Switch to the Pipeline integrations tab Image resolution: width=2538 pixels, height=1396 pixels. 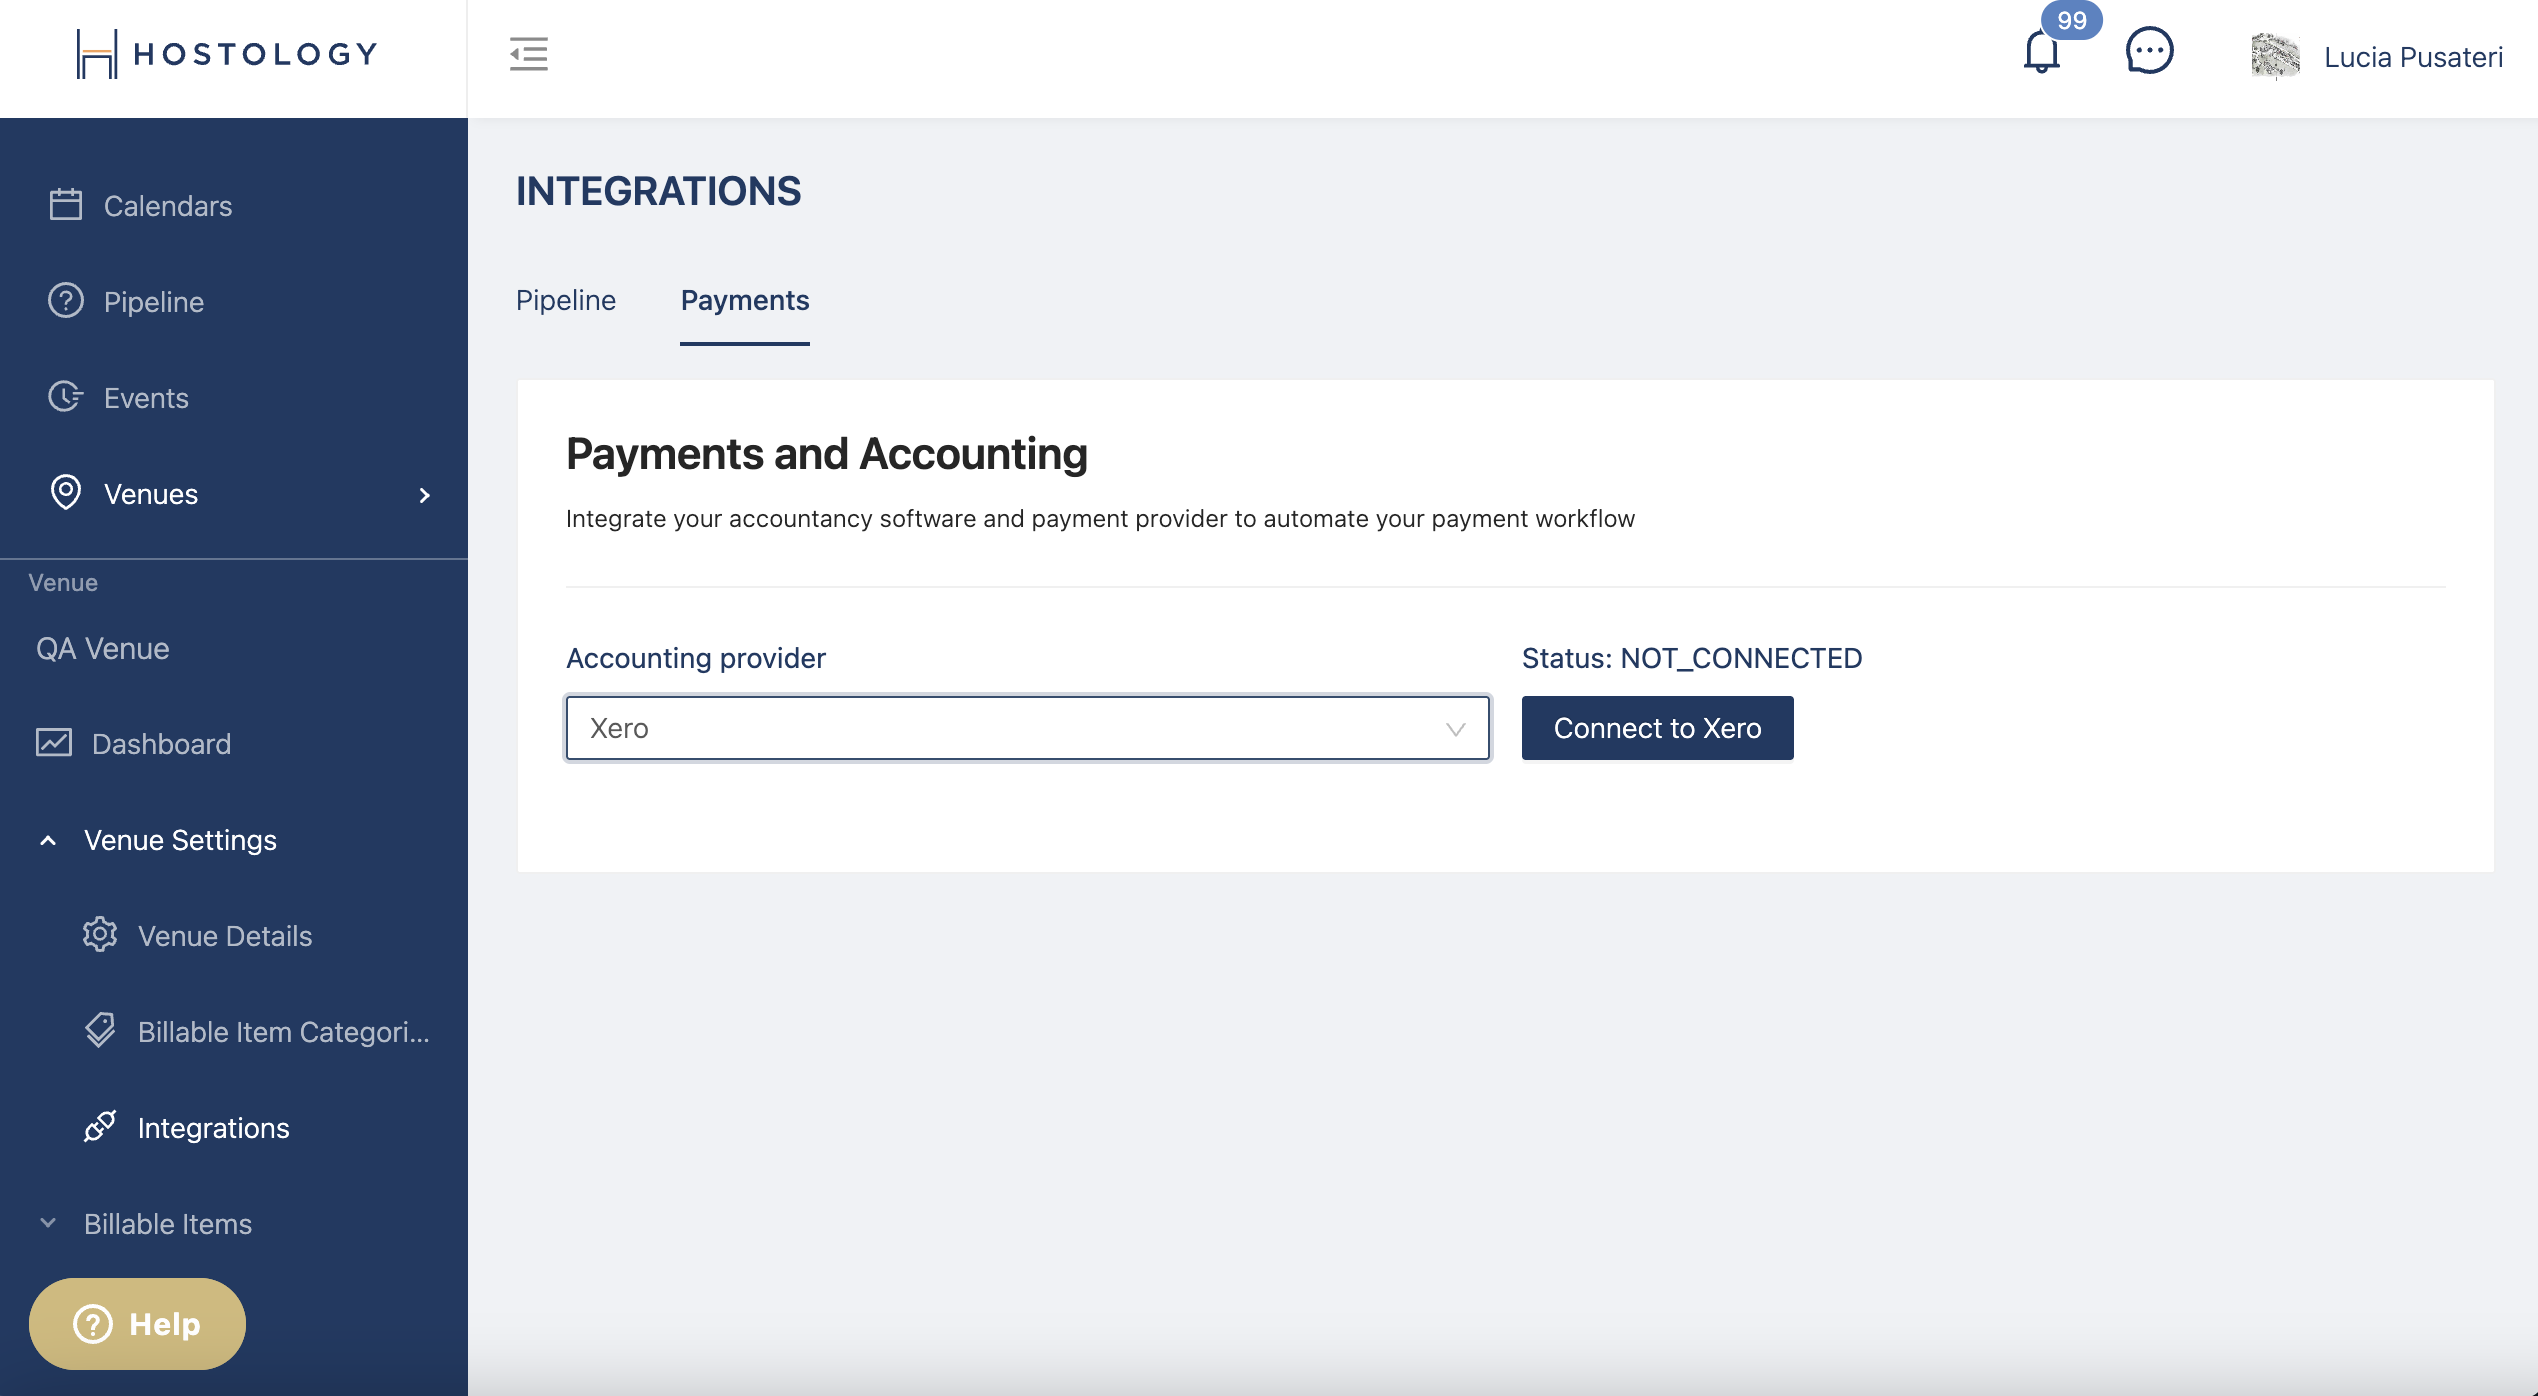pyautogui.click(x=566, y=300)
